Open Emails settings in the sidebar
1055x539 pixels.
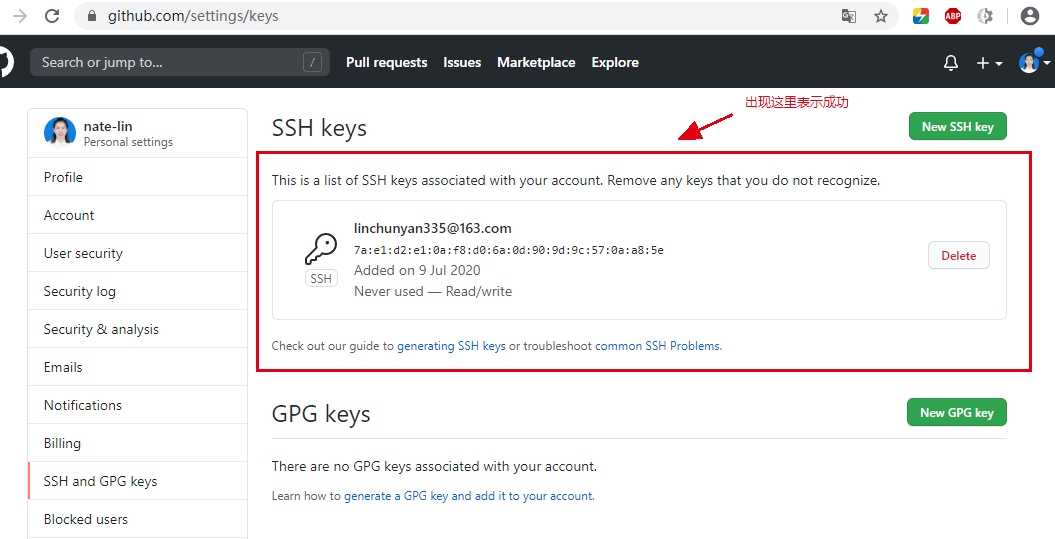pos(63,367)
